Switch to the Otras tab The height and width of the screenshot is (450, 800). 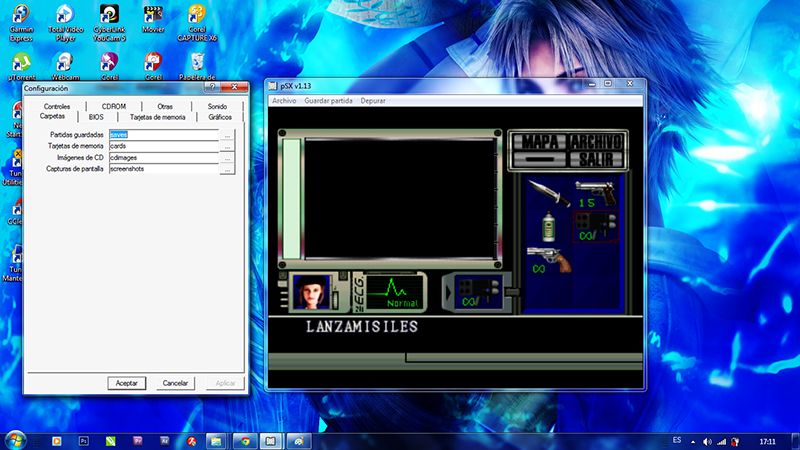(165, 106)
